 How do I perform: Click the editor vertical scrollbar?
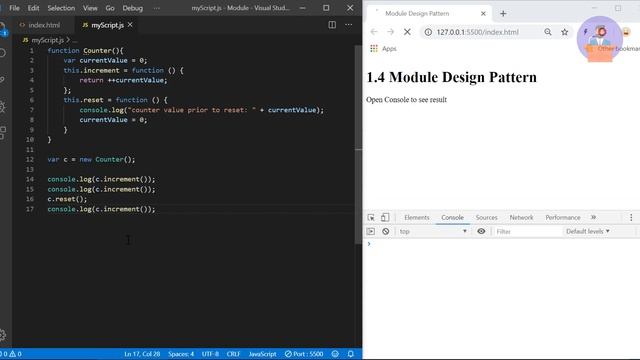tap(358, 145)
